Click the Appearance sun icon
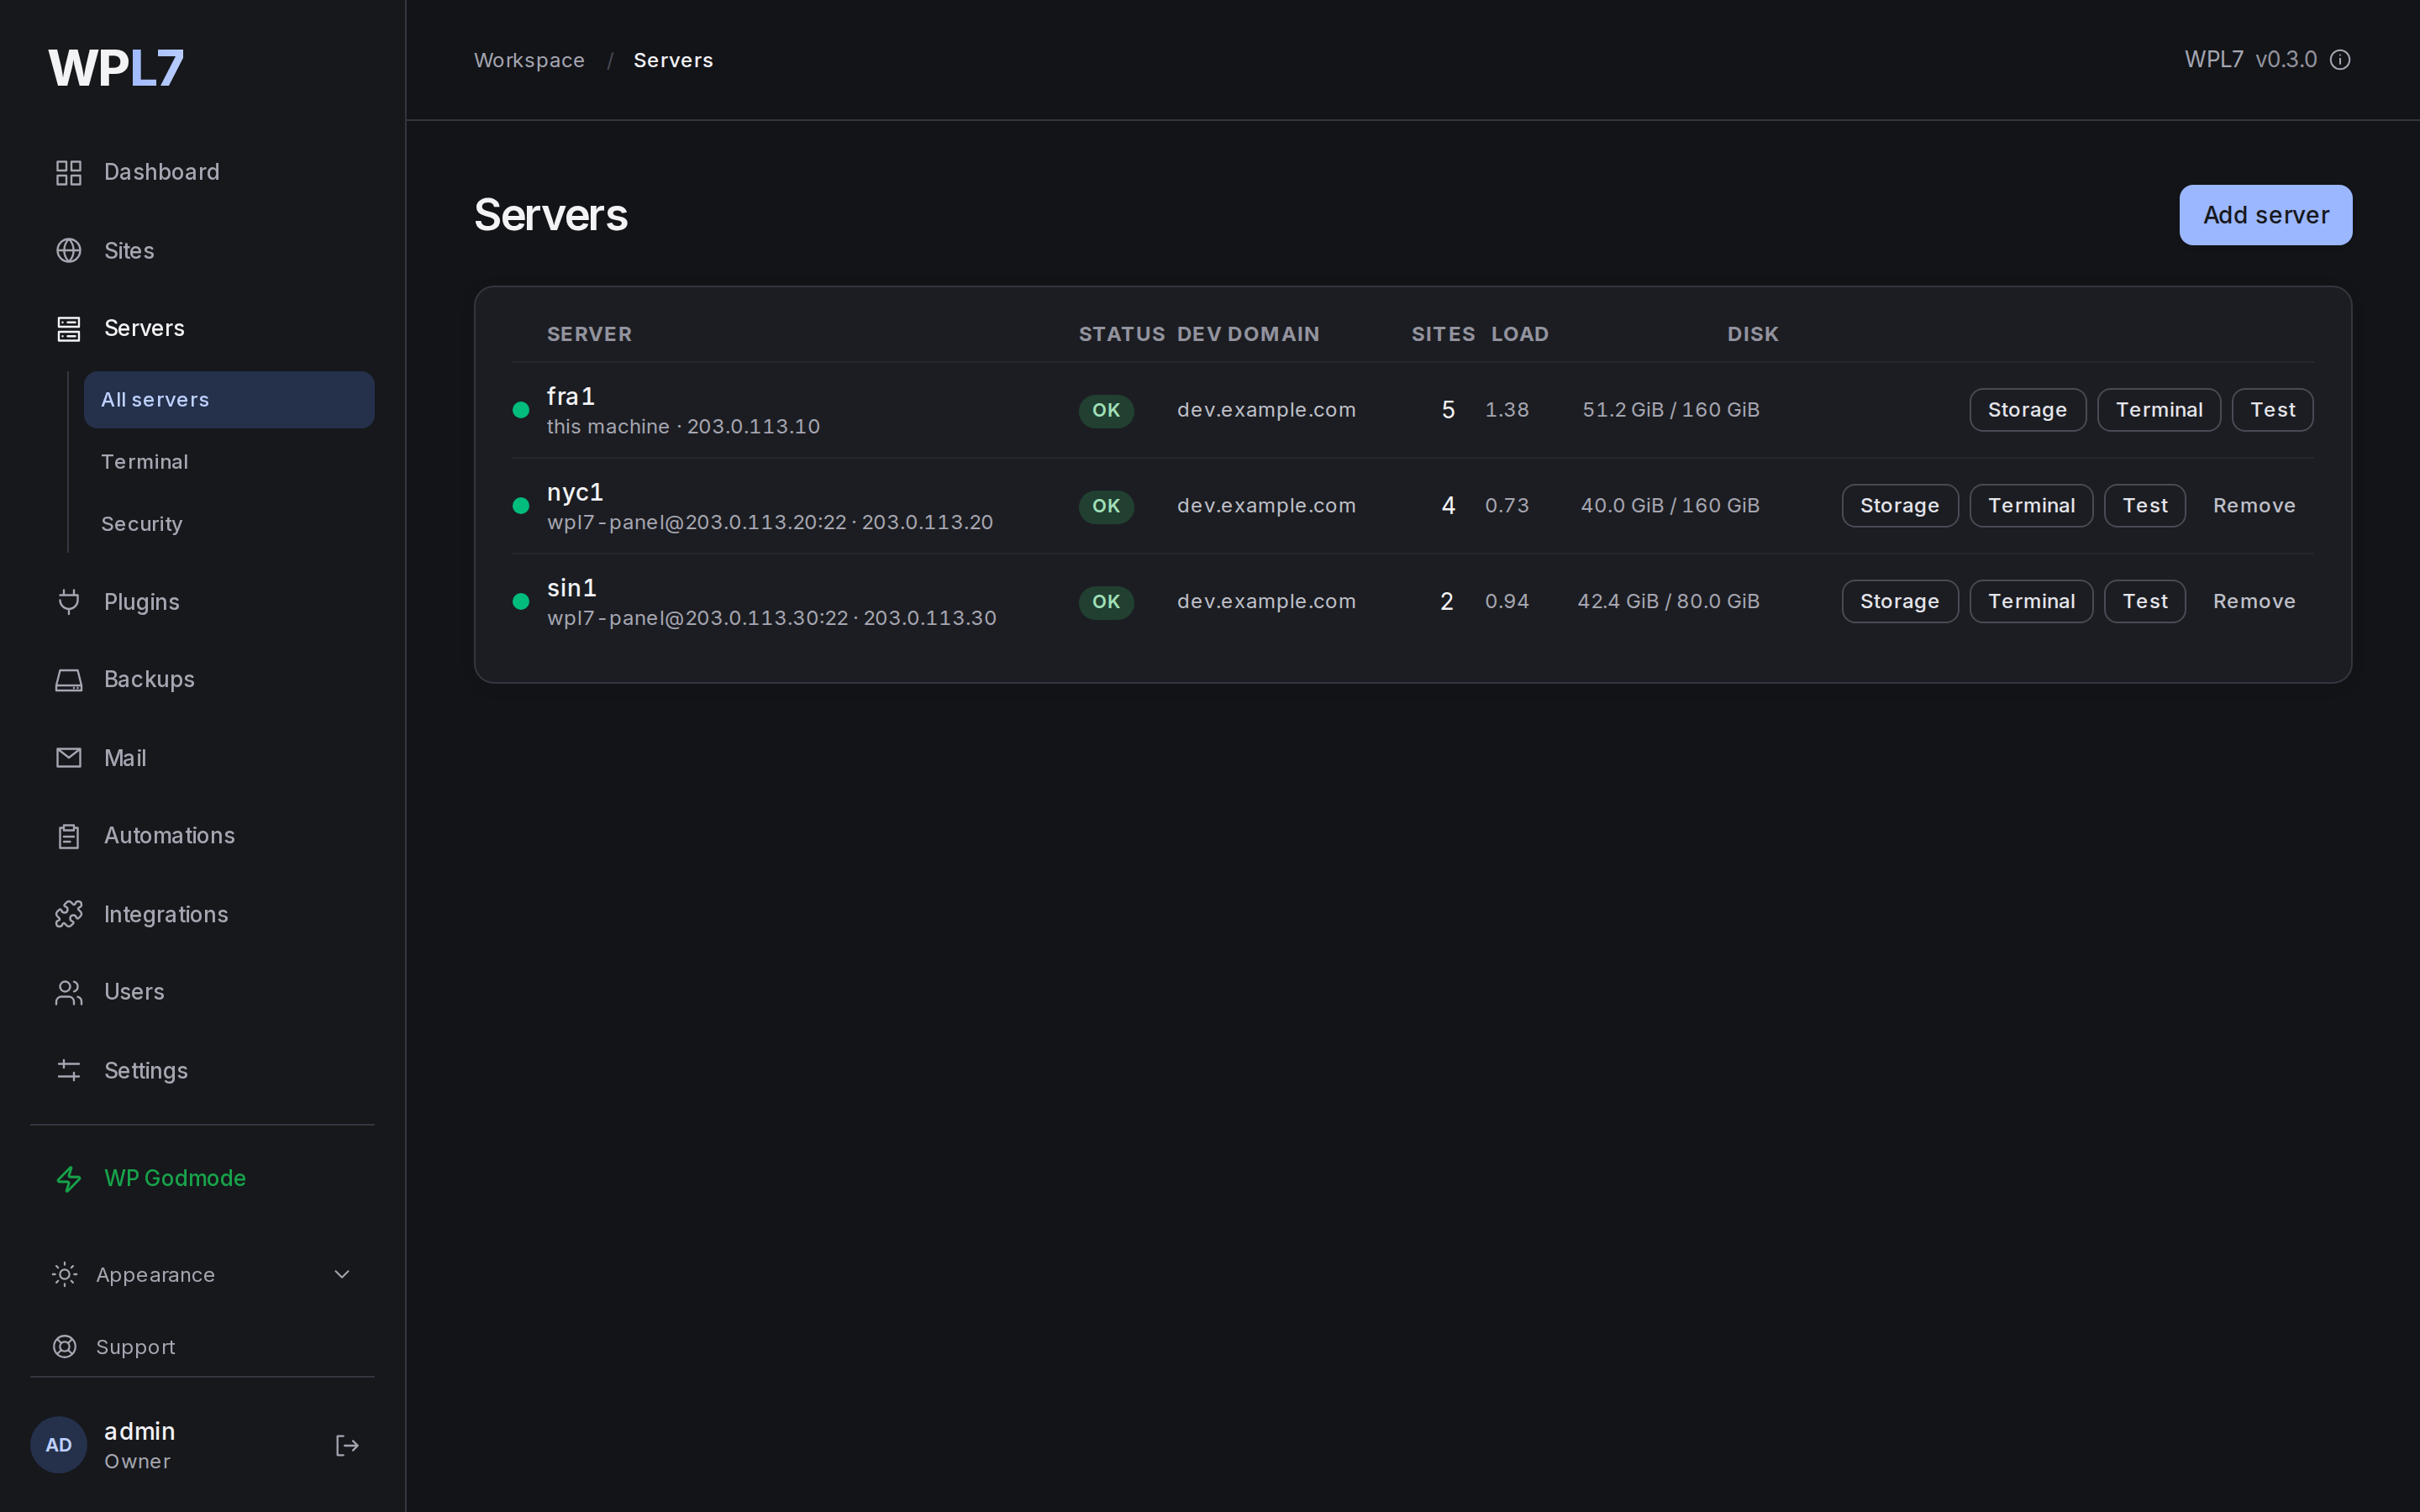Image resolution: width=2420 pixels, height=1512 pixels. pos(64,1274)
